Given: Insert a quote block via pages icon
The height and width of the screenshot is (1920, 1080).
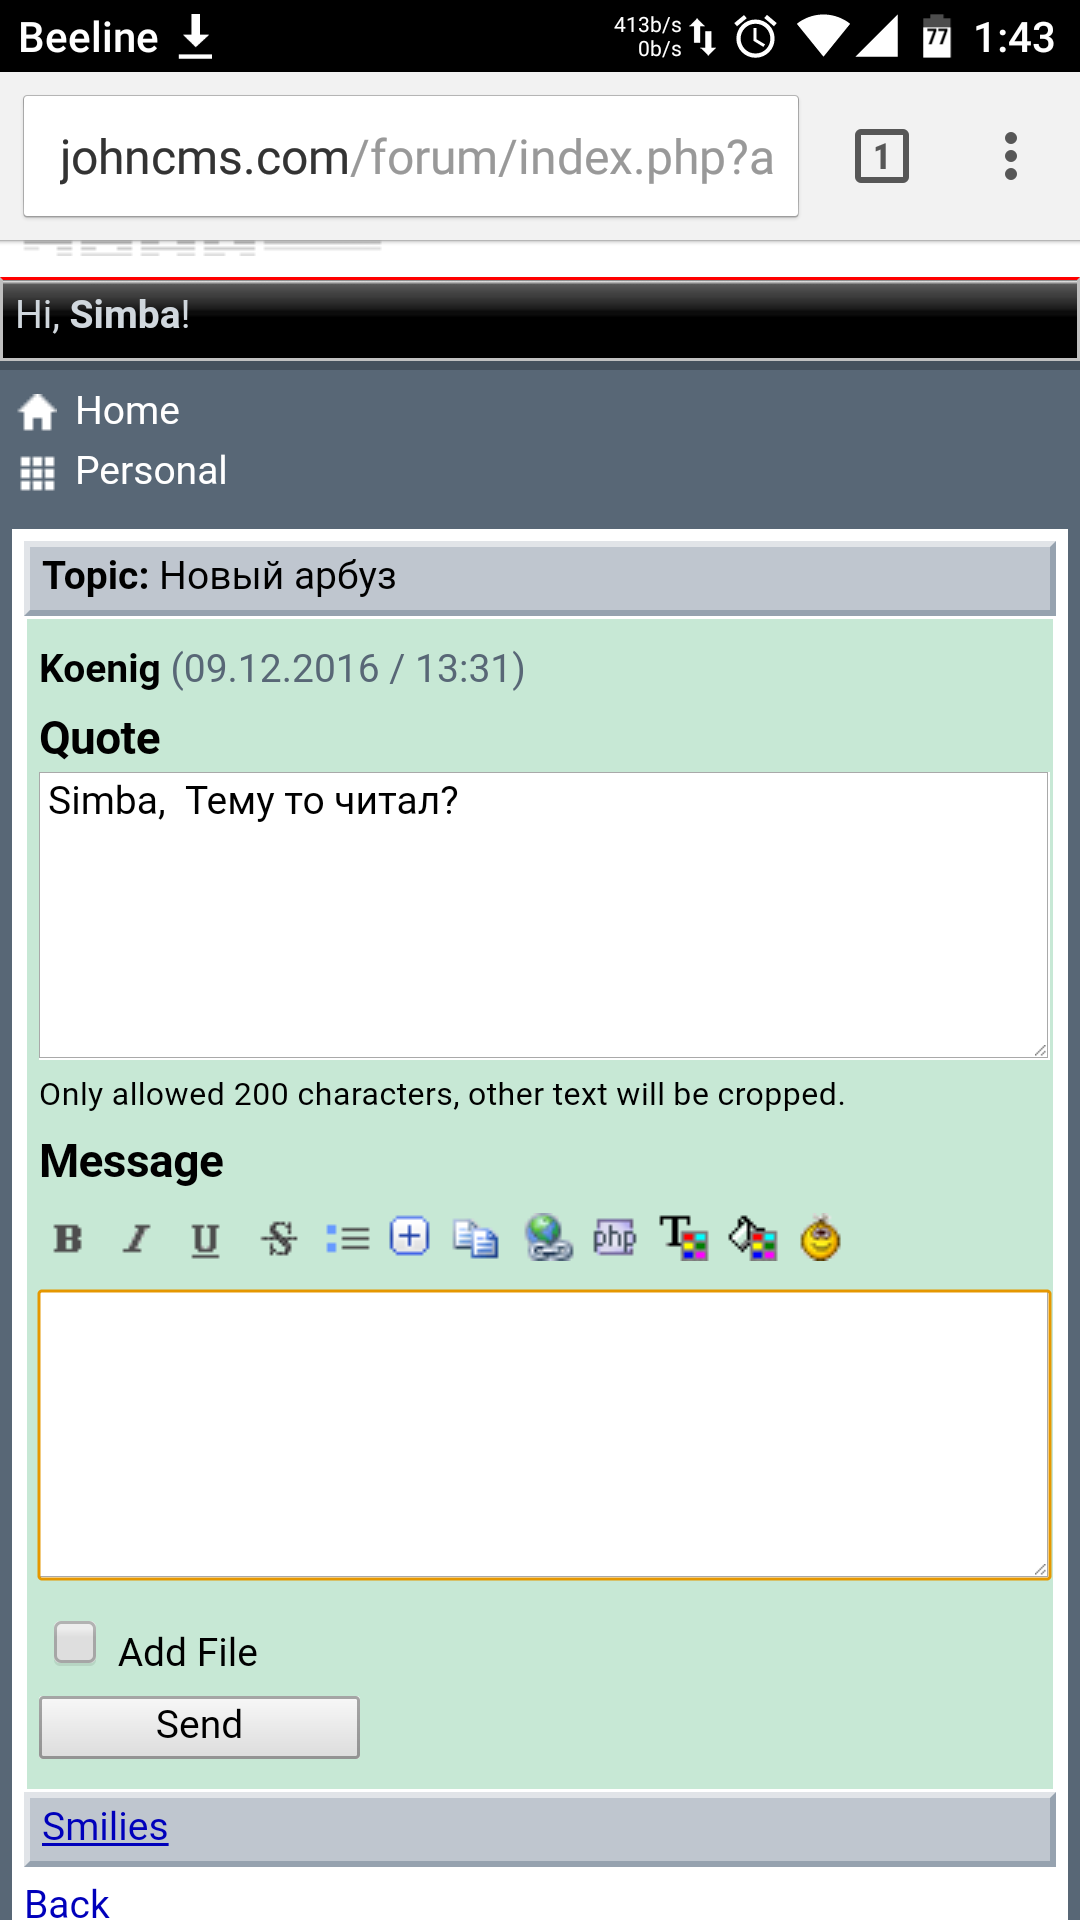Looking at the screenshot, I should tap(476, 1239).
